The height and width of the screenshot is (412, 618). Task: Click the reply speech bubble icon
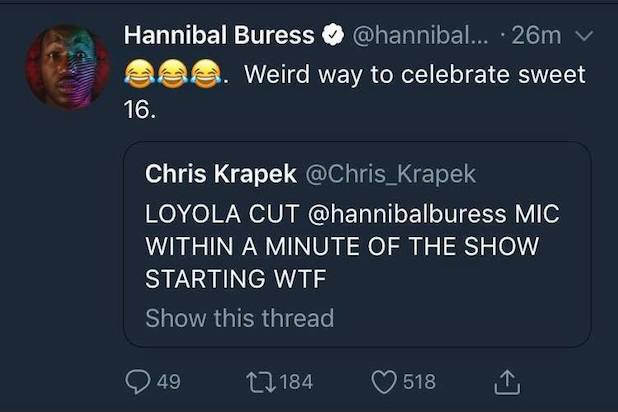[x=138, y=381]
